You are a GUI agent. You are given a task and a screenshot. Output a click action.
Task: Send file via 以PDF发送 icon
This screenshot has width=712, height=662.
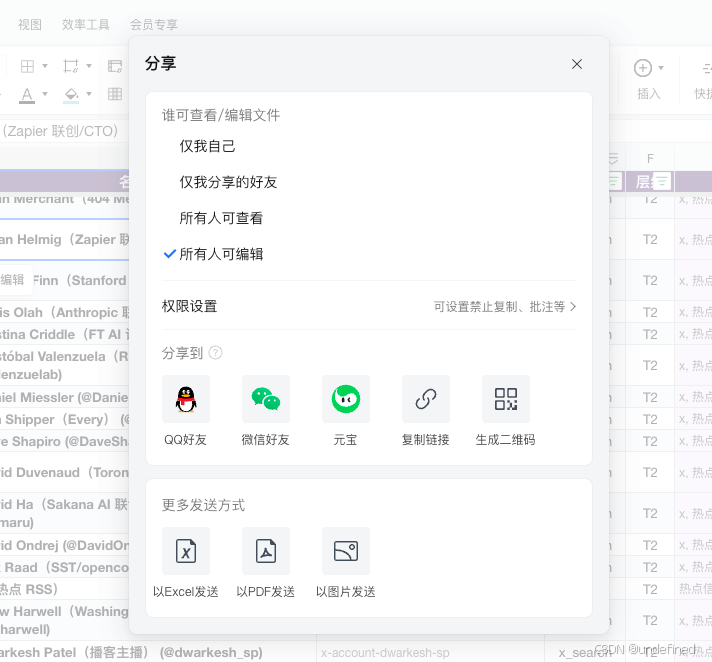[266, 551]
